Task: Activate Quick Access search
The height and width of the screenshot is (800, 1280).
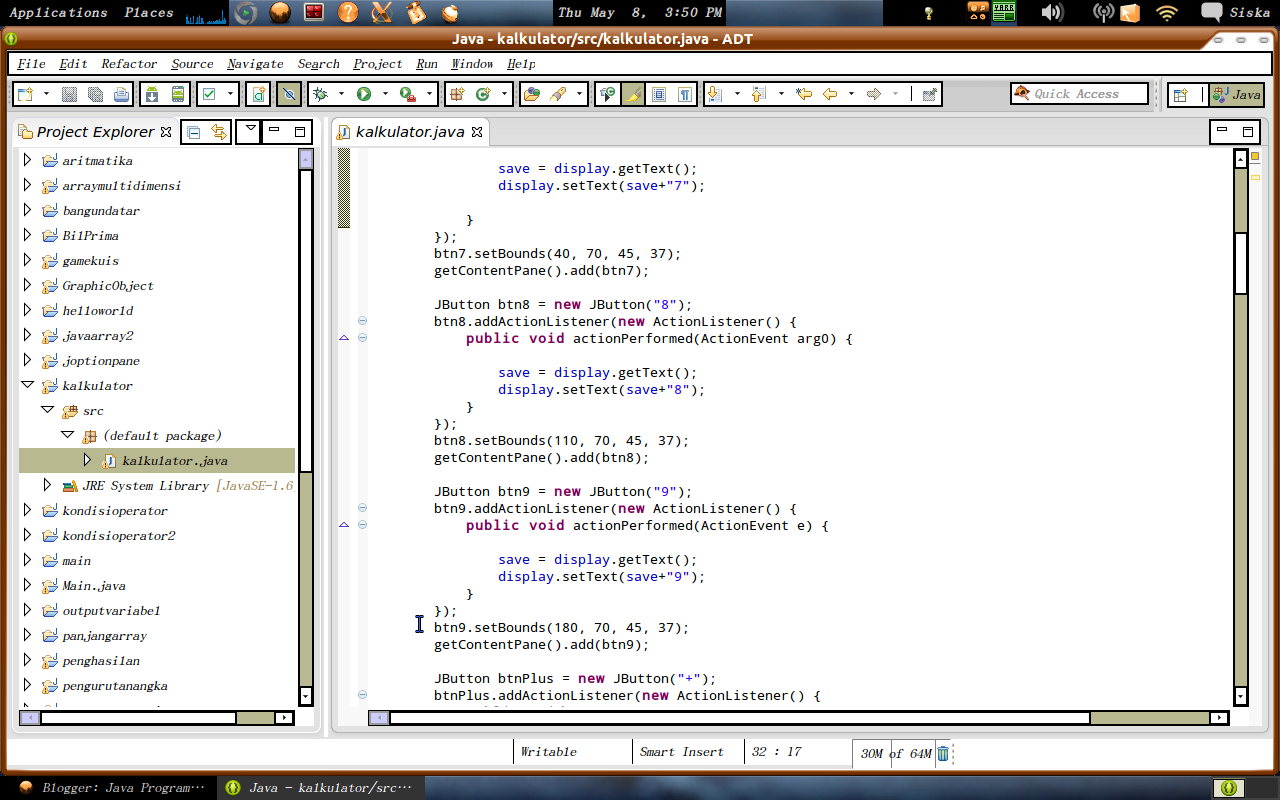Action: click(1080, 93)
